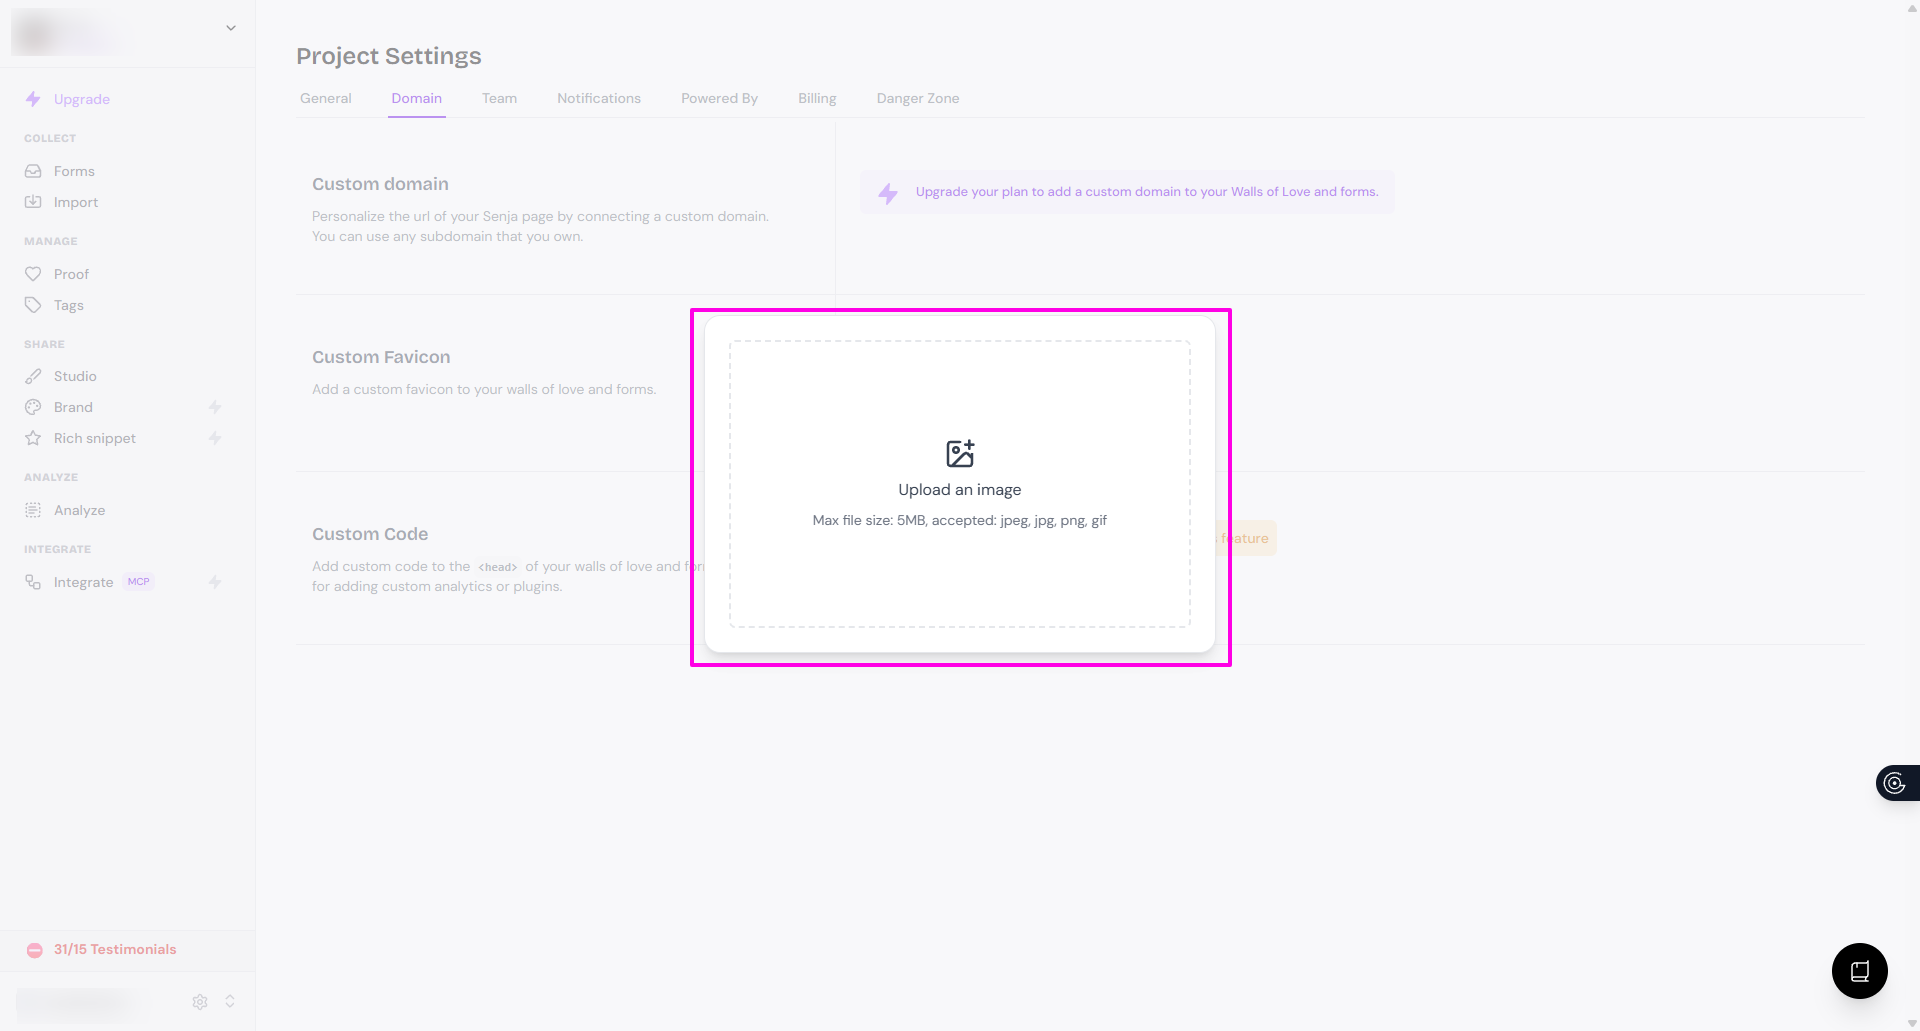Switch to the General tab
This screenshot has height=1031, width=1920.
pos(325,98)
